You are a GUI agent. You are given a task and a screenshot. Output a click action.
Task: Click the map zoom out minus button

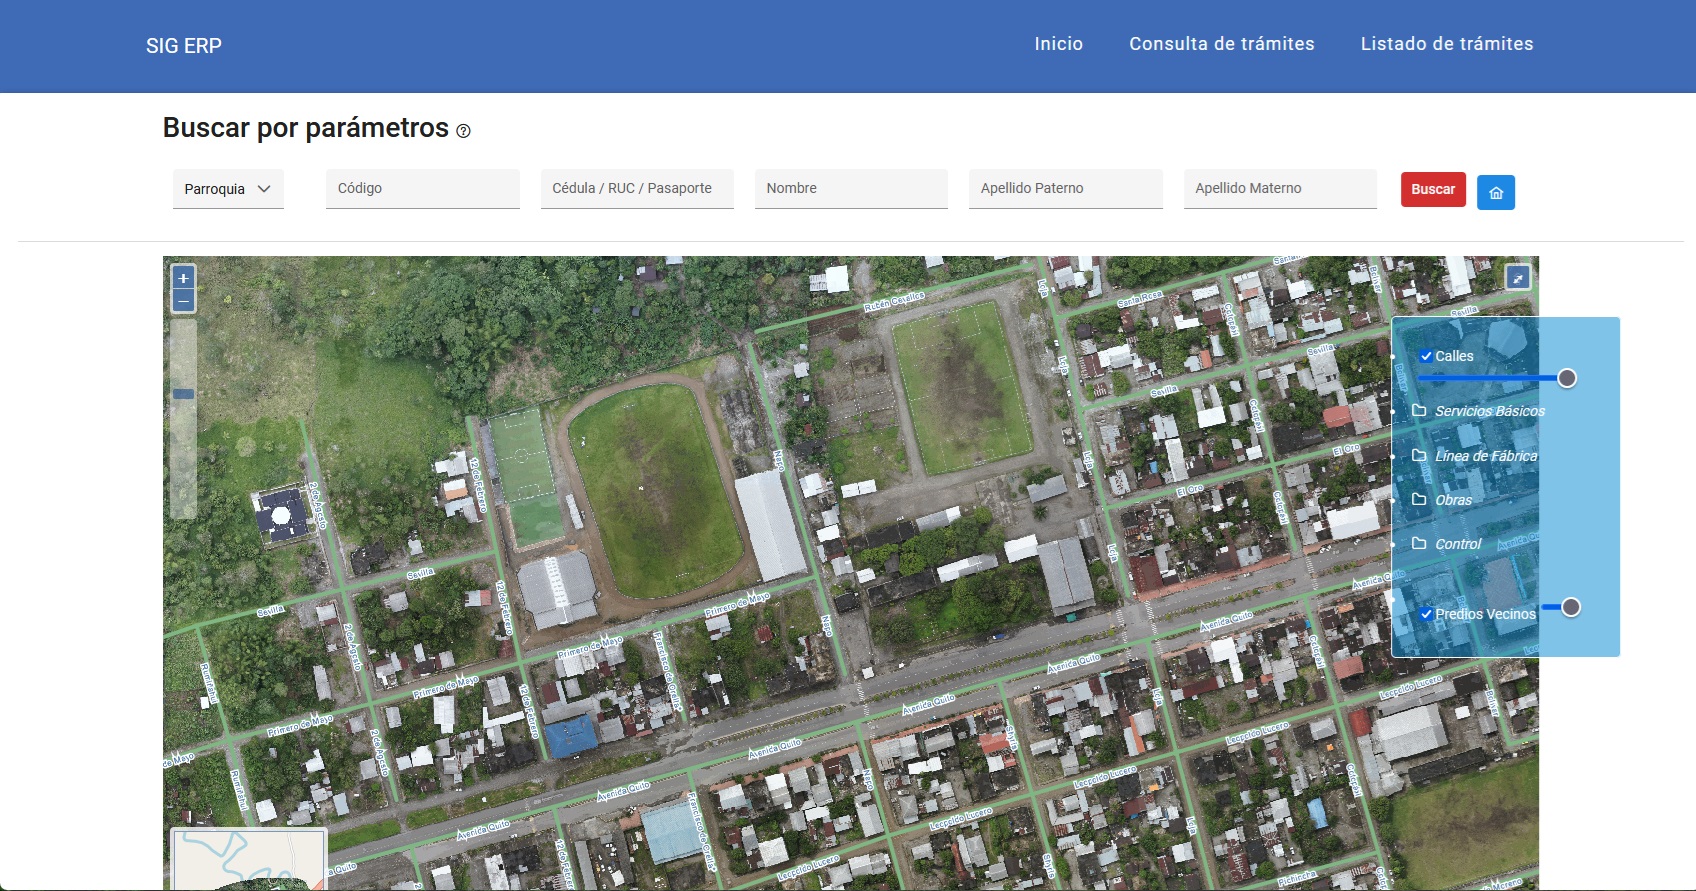(183, 301)
